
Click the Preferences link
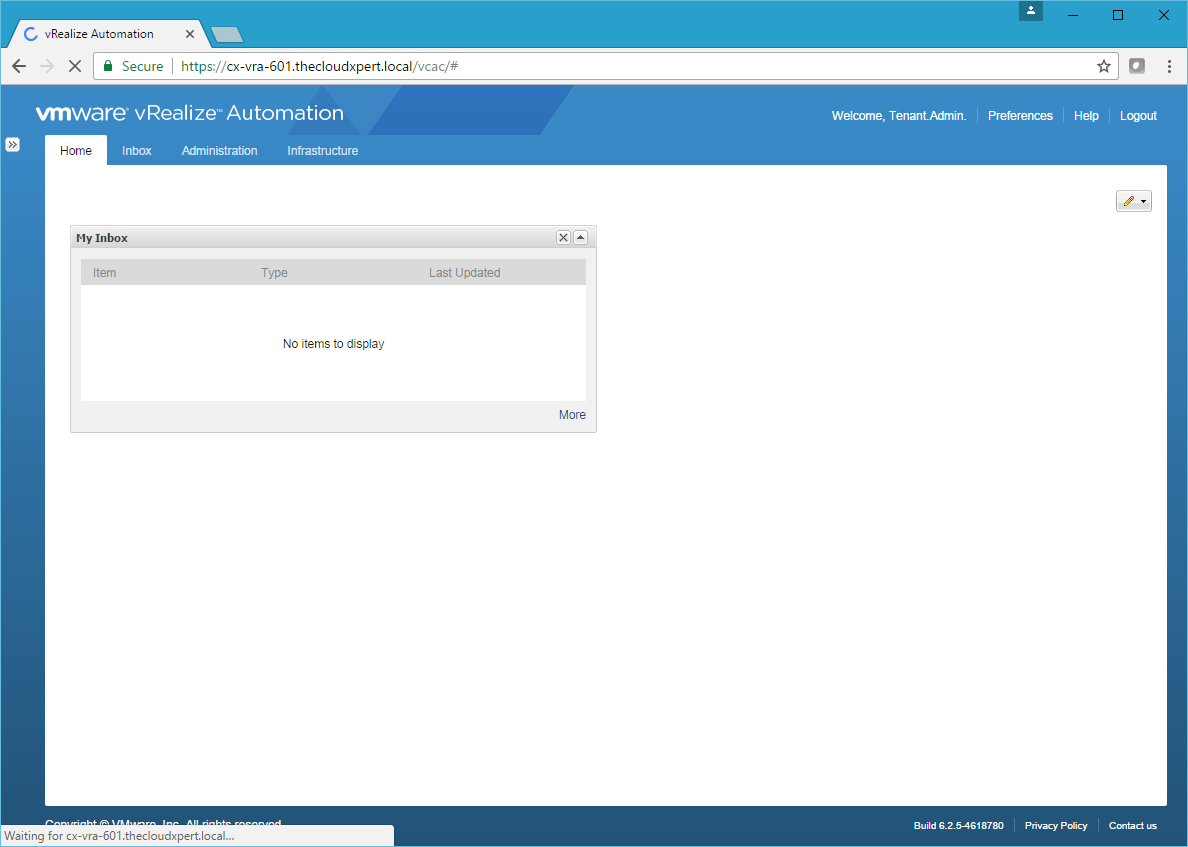[1020, 116]
